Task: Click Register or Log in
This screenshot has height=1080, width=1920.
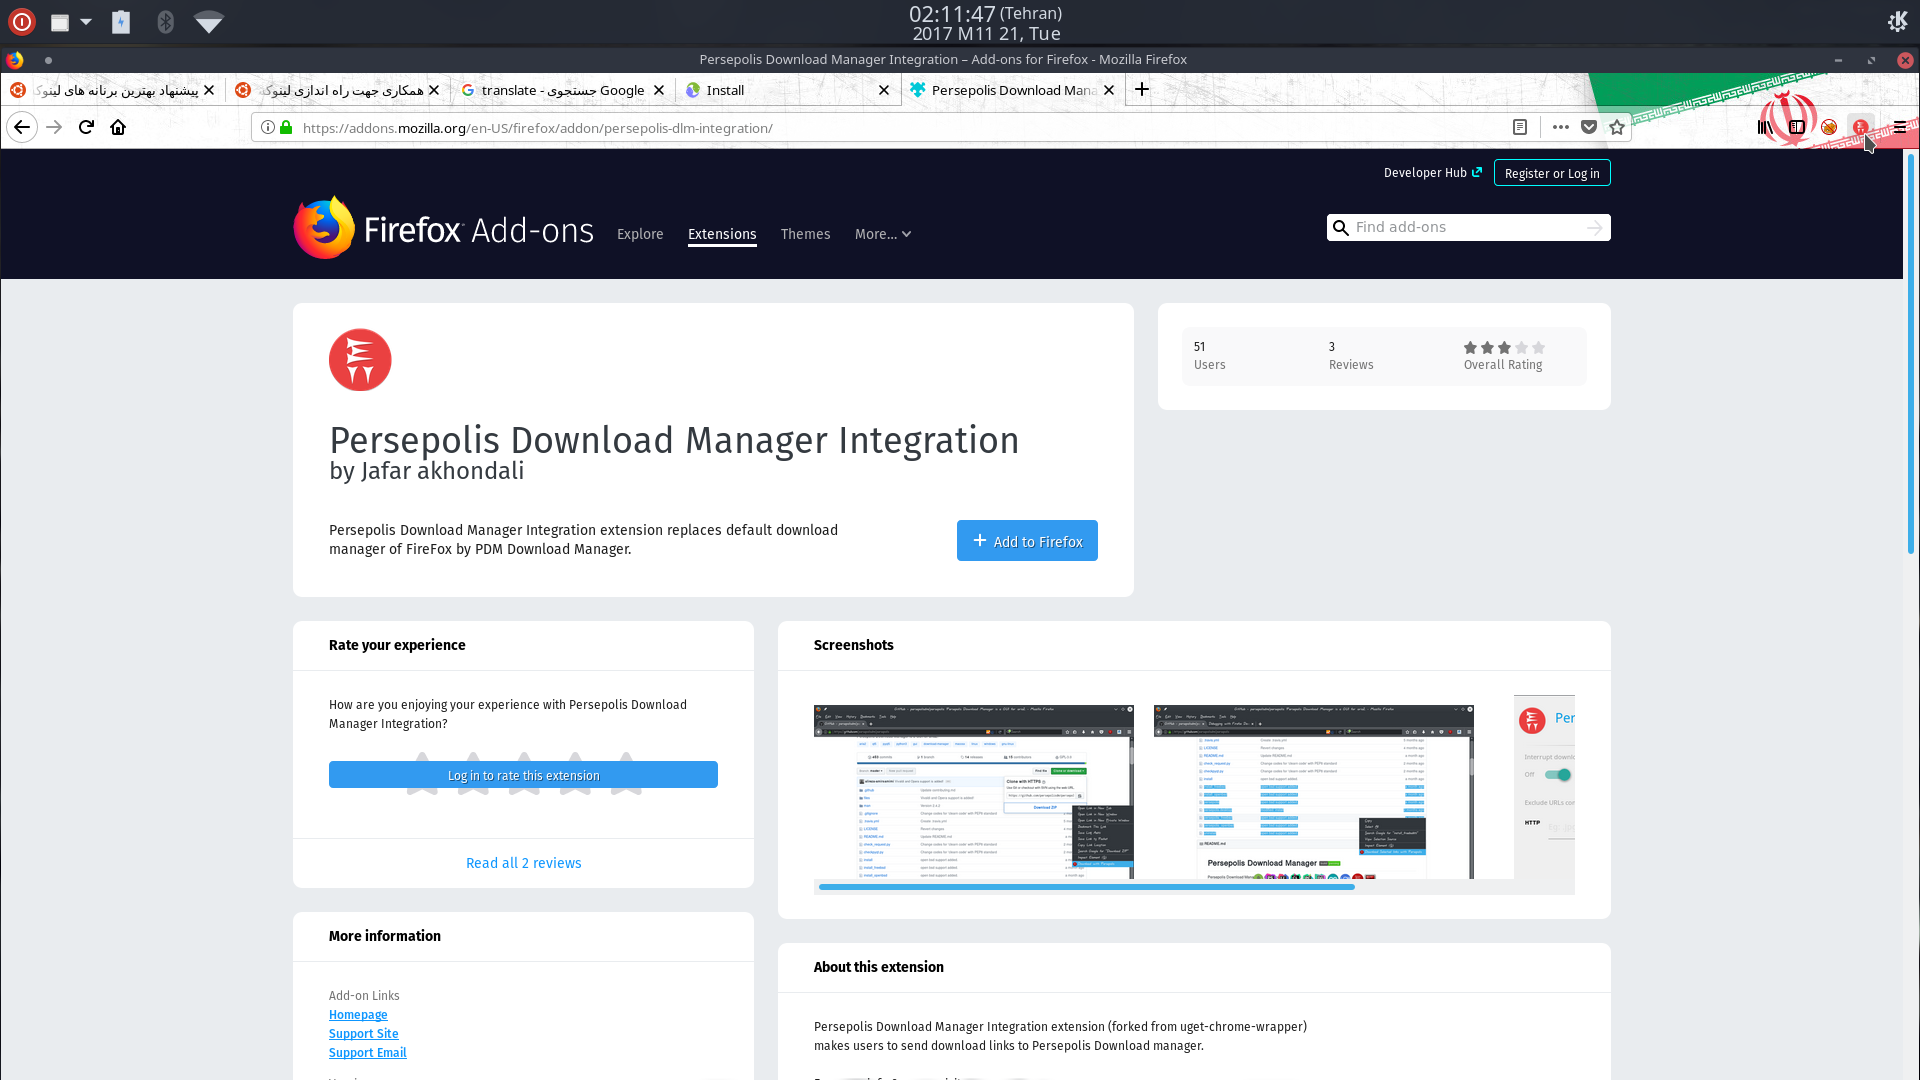Action: tap(1551, 173)
